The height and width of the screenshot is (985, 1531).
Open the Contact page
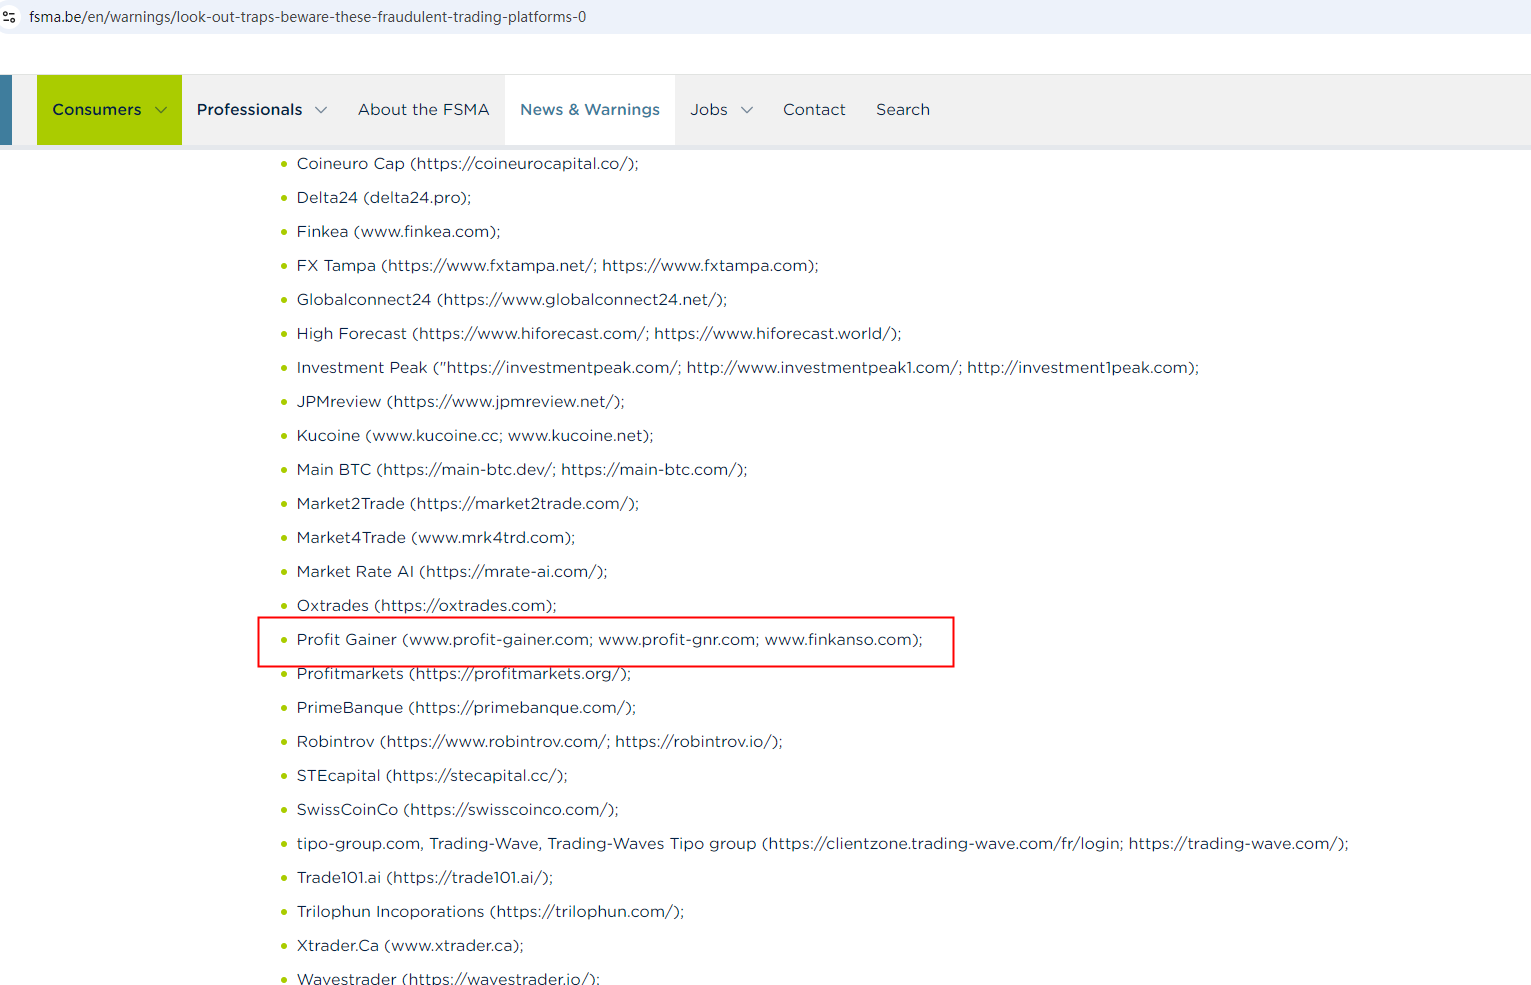[814, 110]
